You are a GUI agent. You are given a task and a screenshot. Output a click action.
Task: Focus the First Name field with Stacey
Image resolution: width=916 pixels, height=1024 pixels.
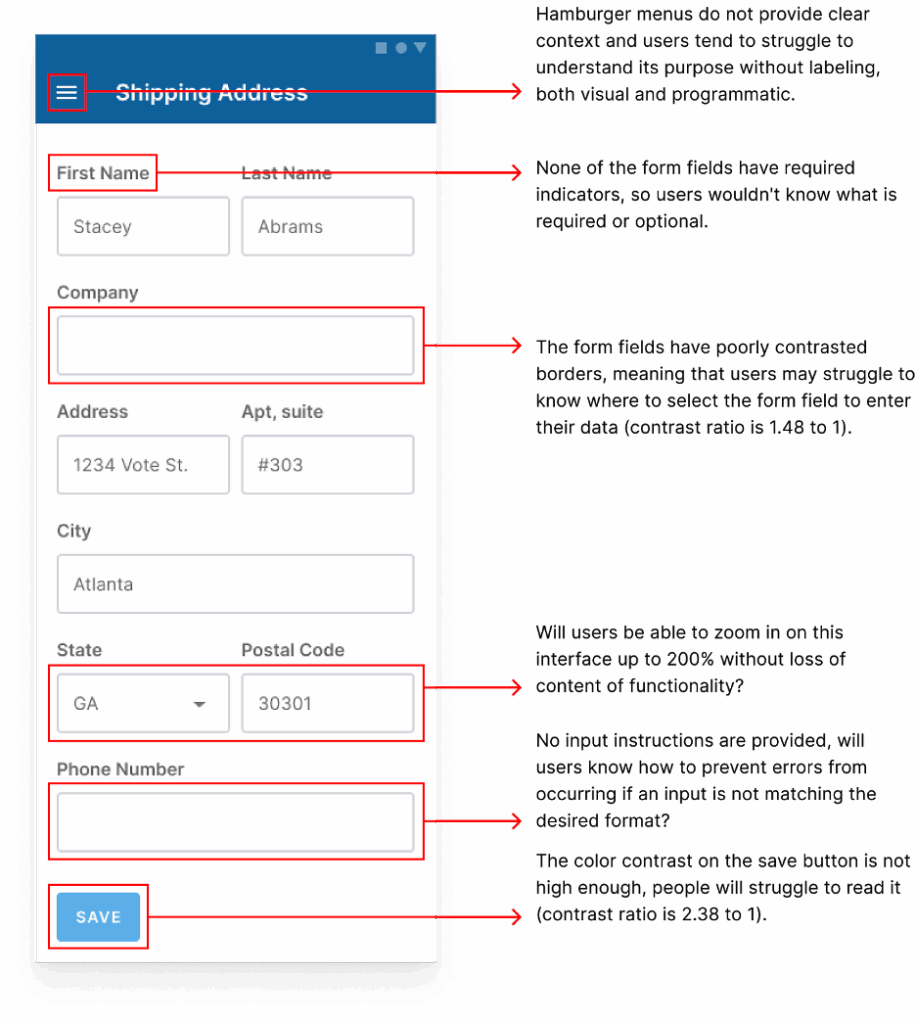click(143, 226)
